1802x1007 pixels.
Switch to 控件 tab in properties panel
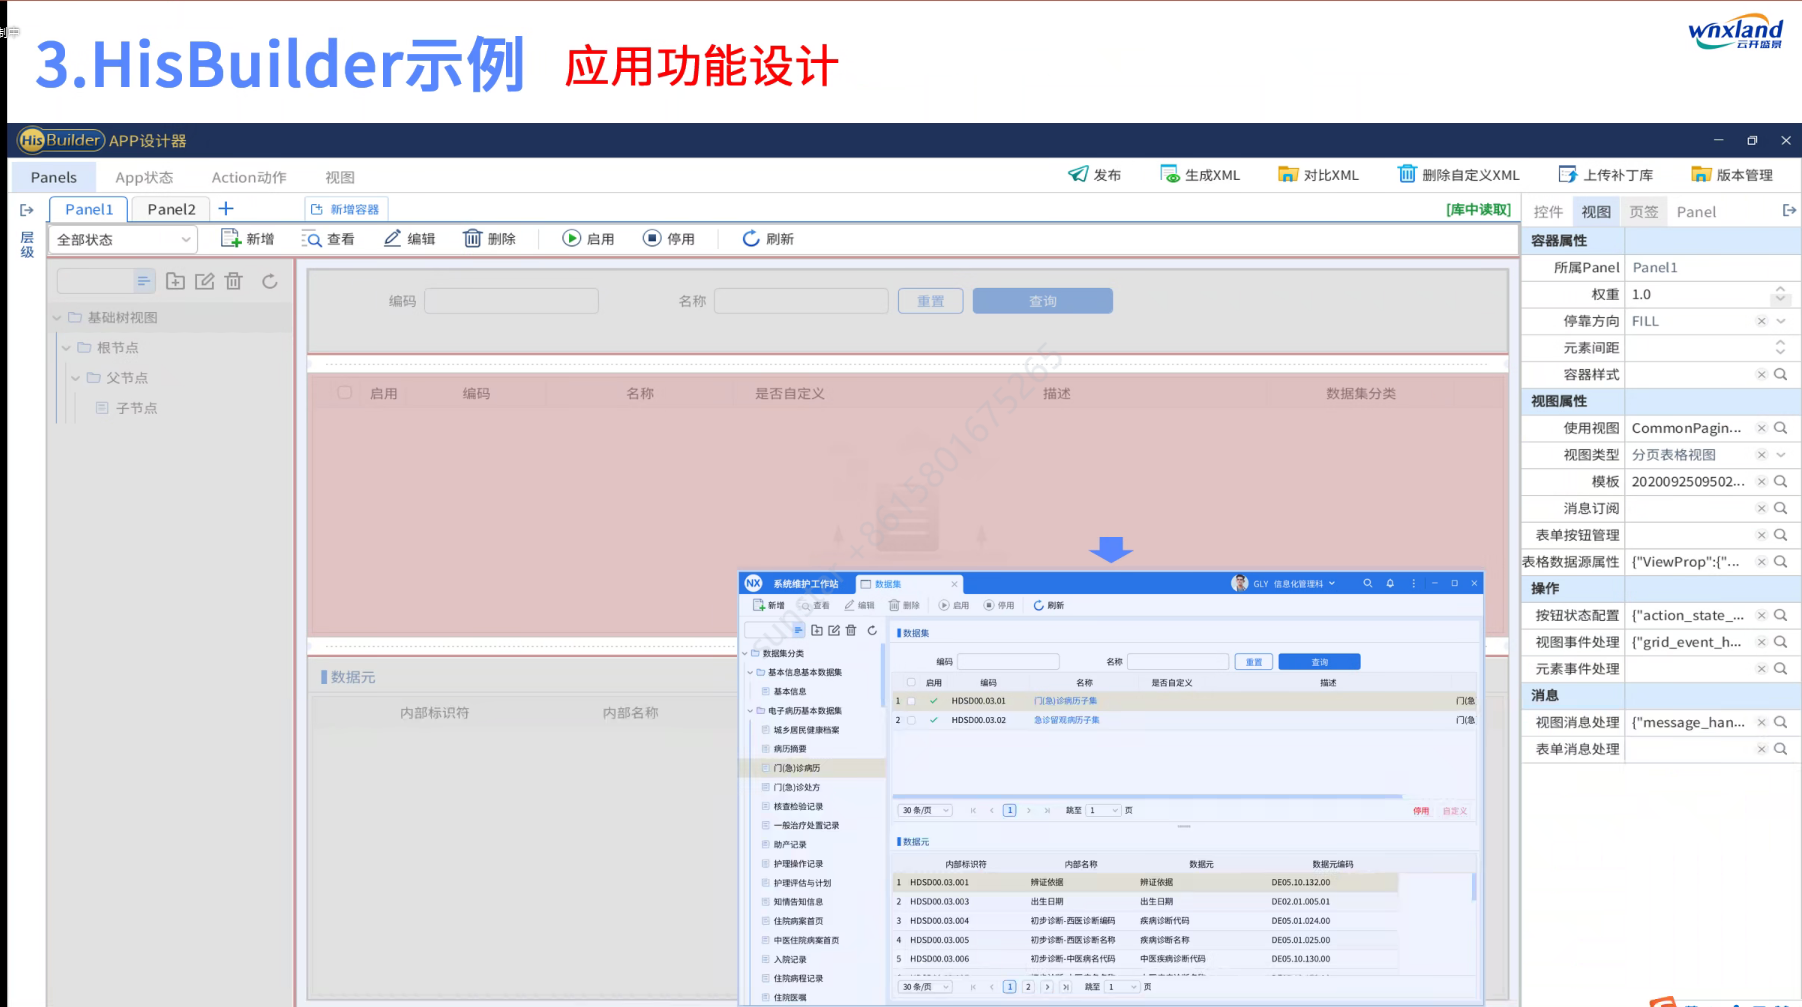click(x=1548, y=211)
